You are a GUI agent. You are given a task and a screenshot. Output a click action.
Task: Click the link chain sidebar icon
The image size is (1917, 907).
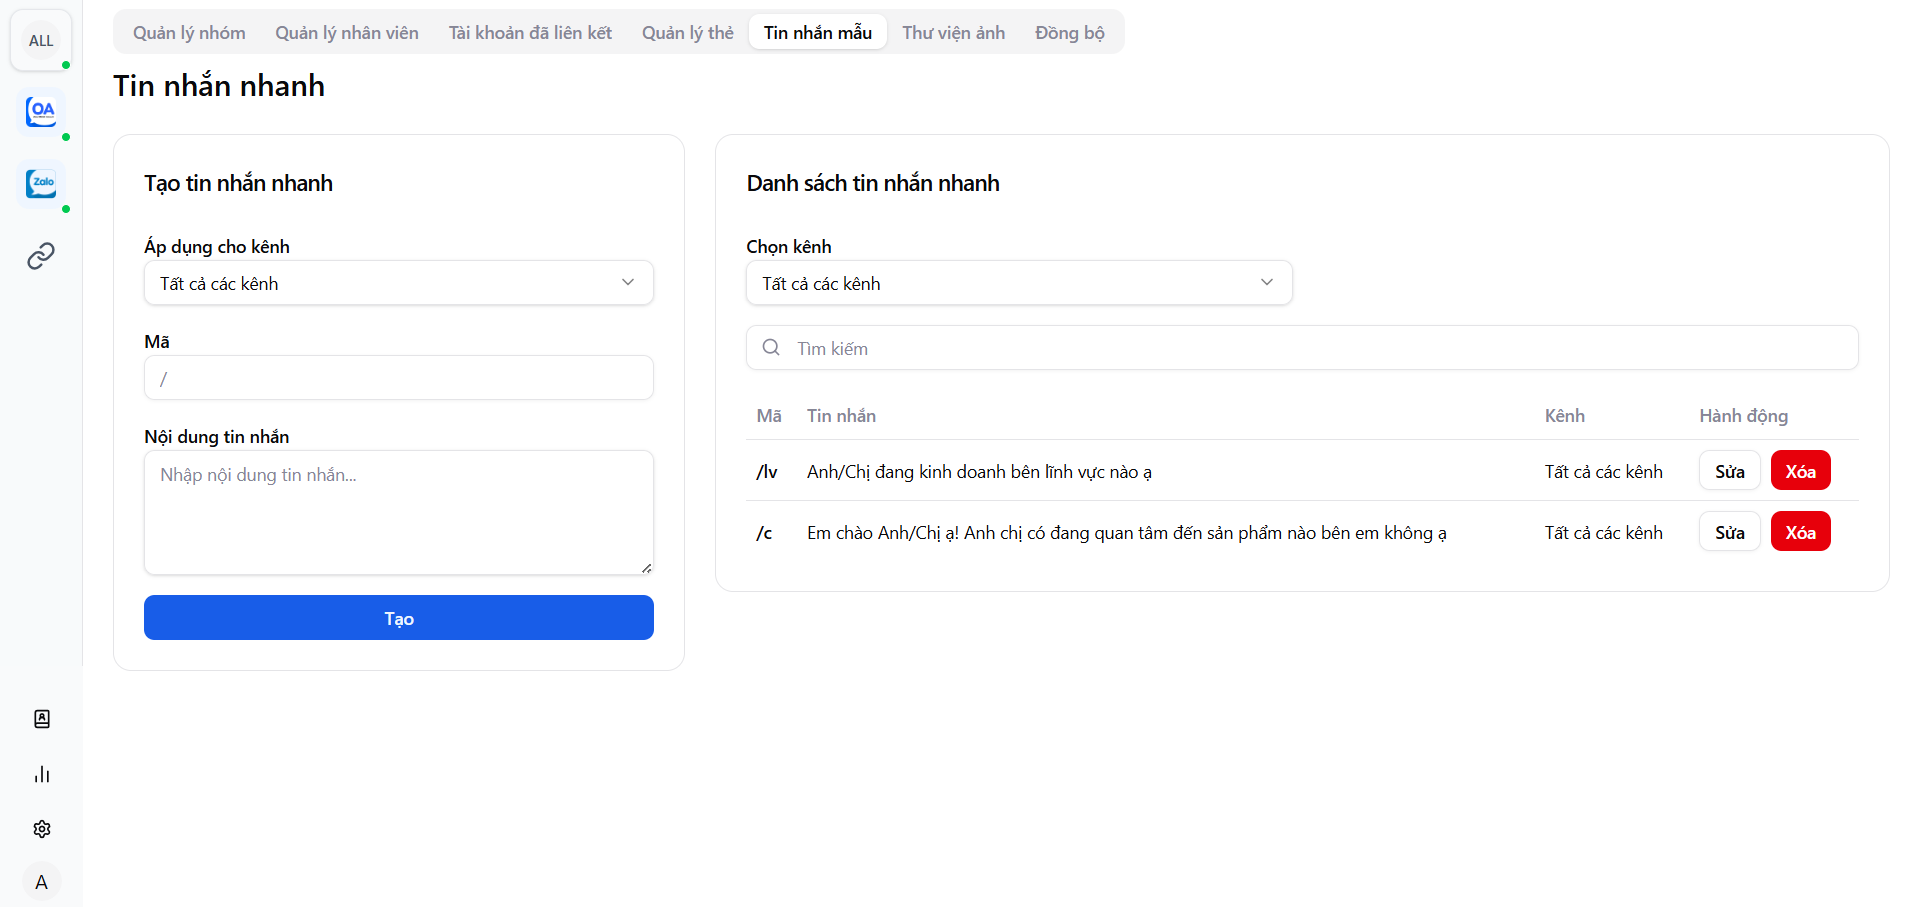click(x=41, y=256)
